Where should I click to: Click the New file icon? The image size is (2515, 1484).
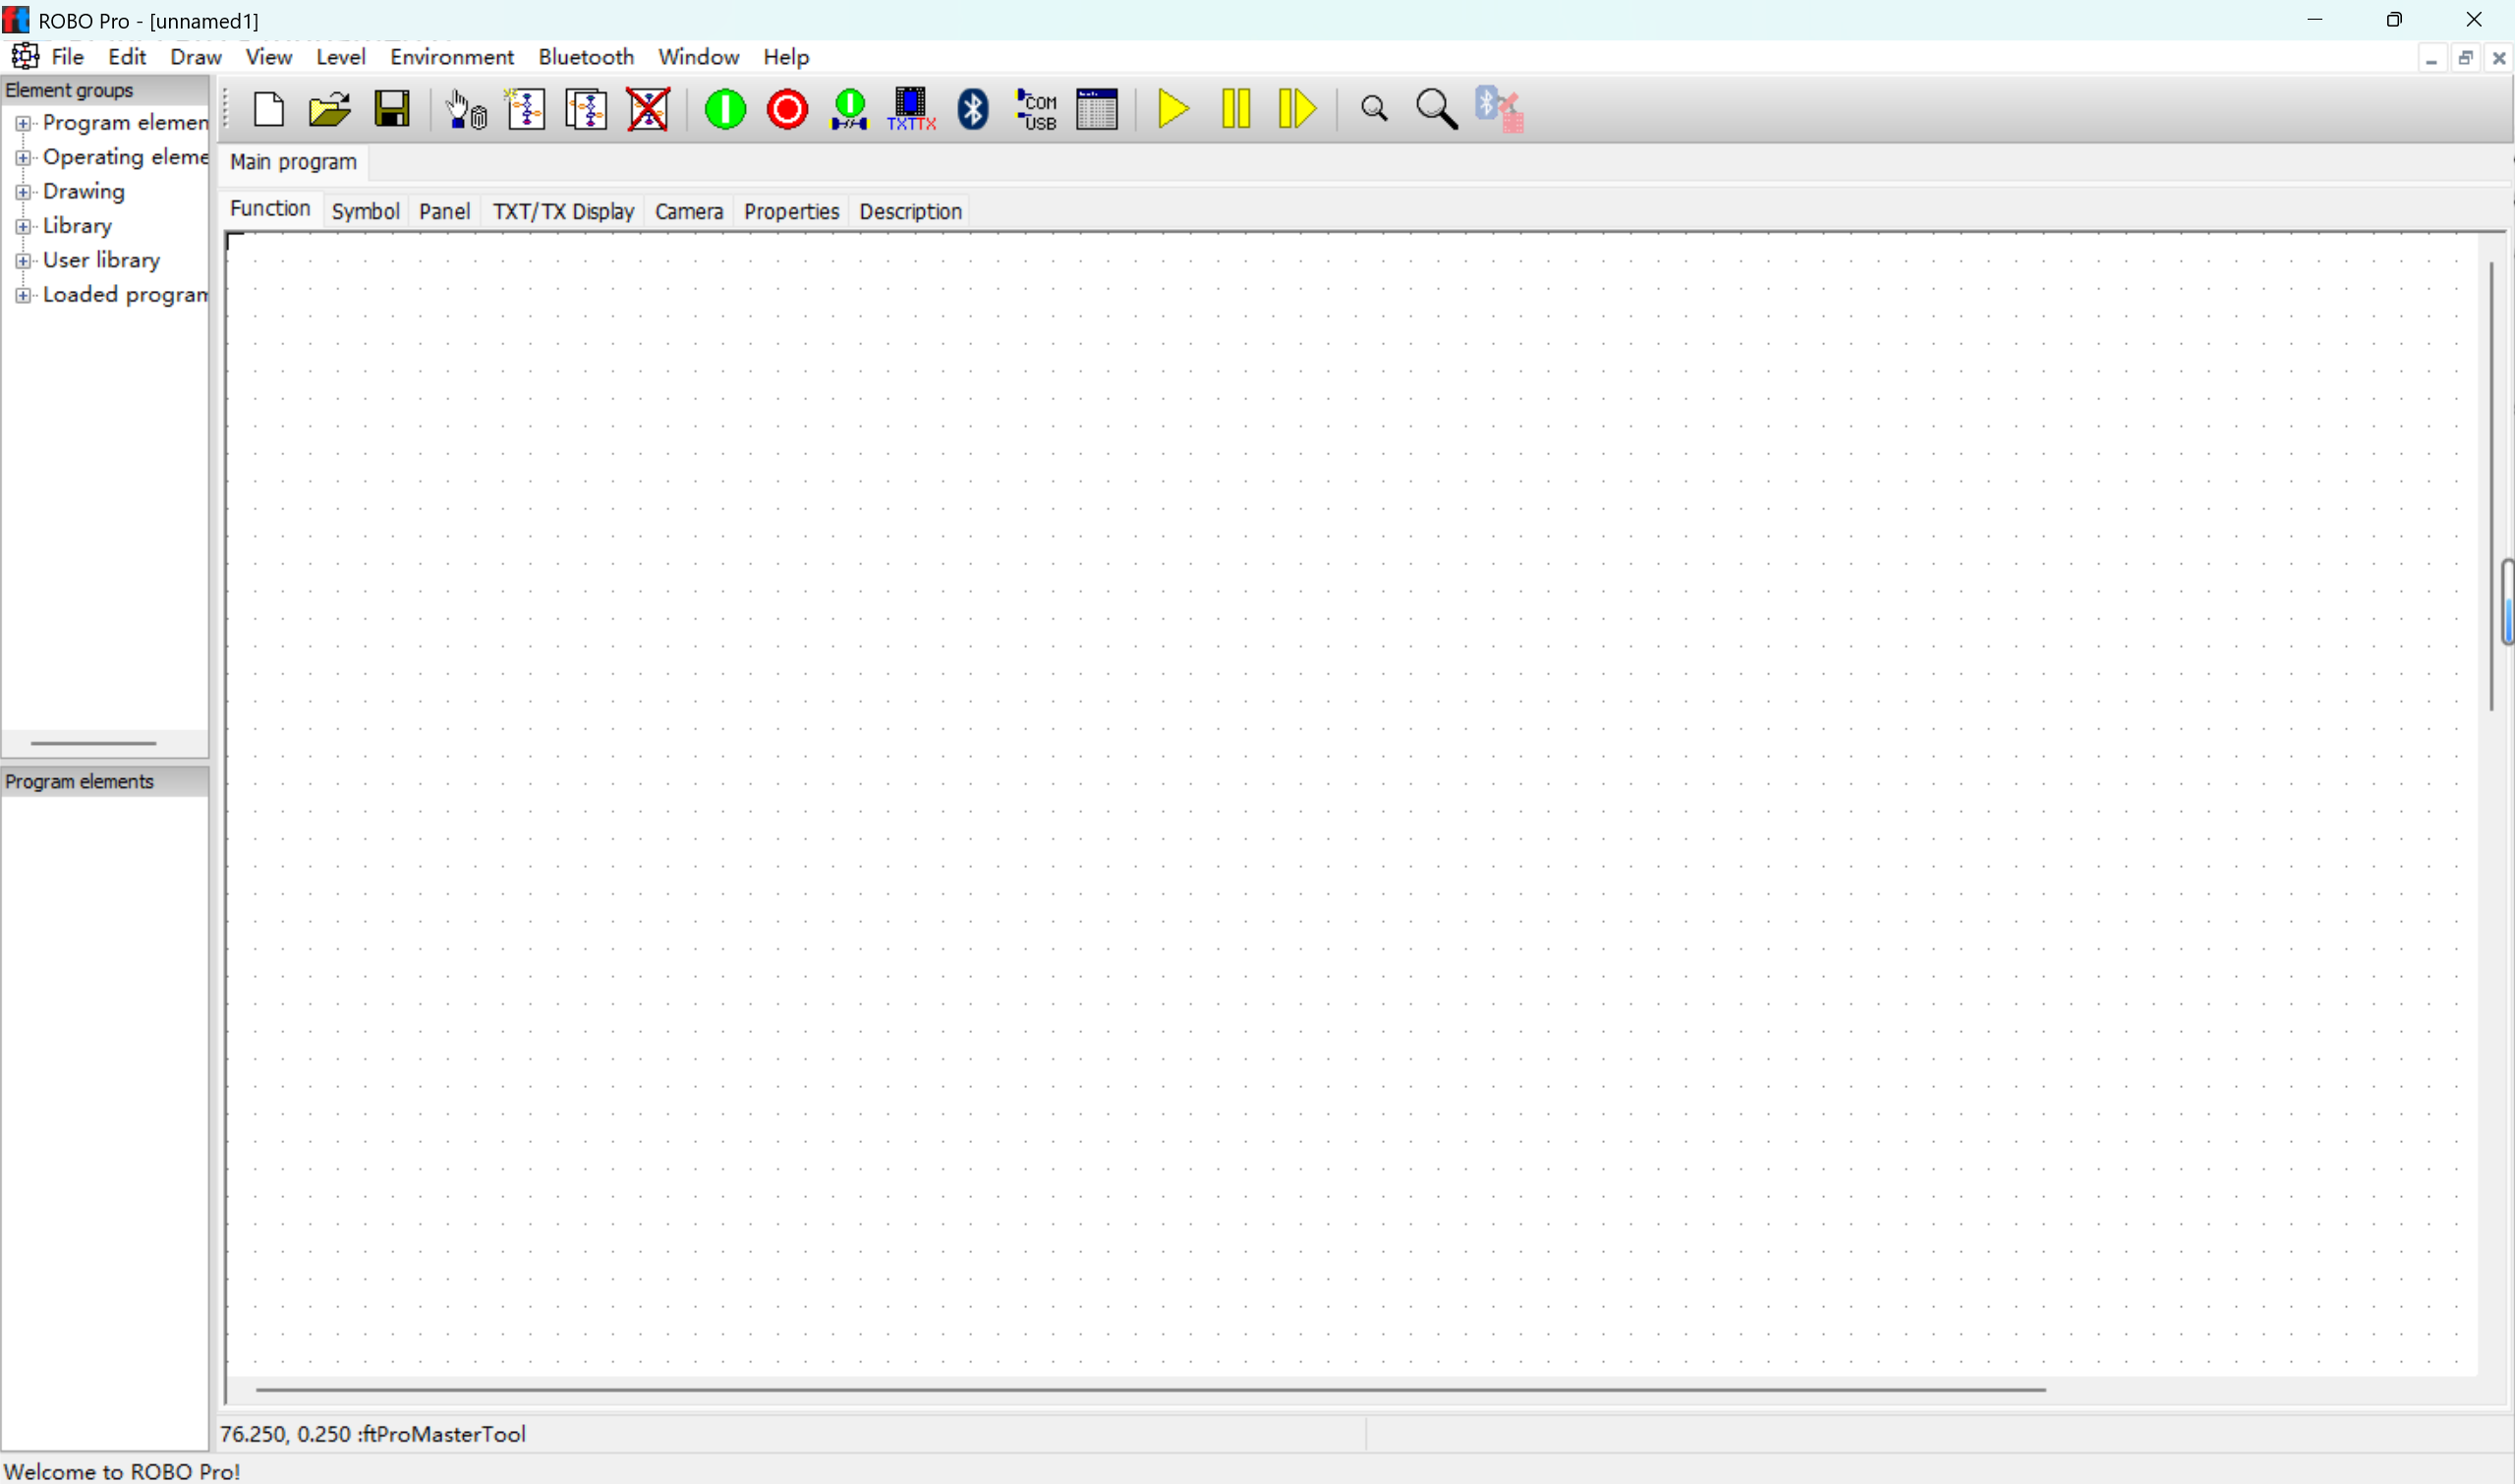point(268,109)
